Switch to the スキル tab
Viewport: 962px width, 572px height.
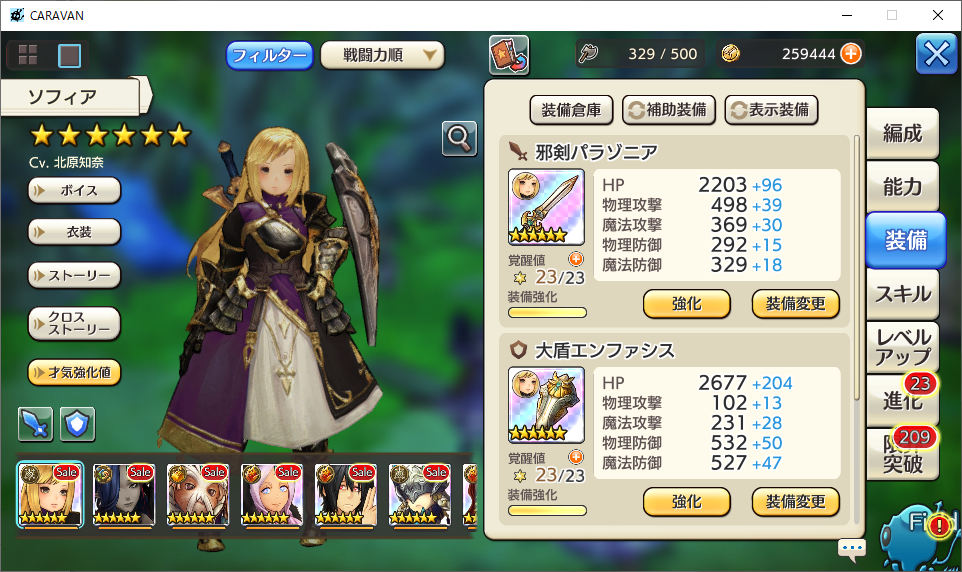(902, 294)
